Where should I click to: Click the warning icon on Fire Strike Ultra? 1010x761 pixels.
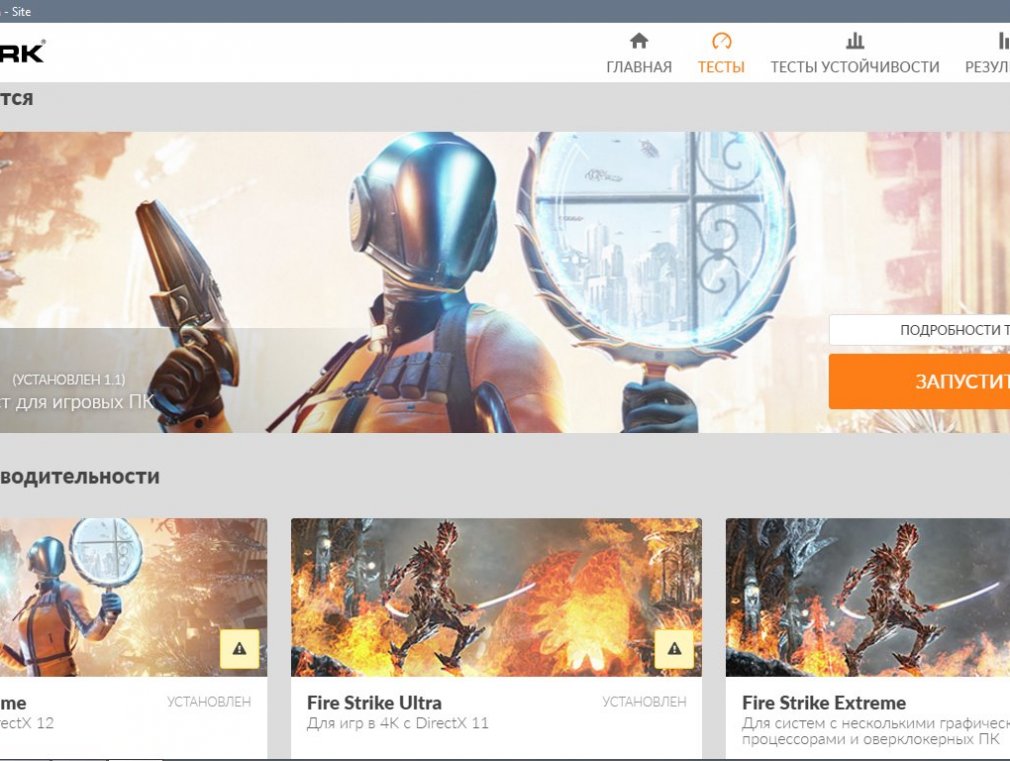click(674, 649)
